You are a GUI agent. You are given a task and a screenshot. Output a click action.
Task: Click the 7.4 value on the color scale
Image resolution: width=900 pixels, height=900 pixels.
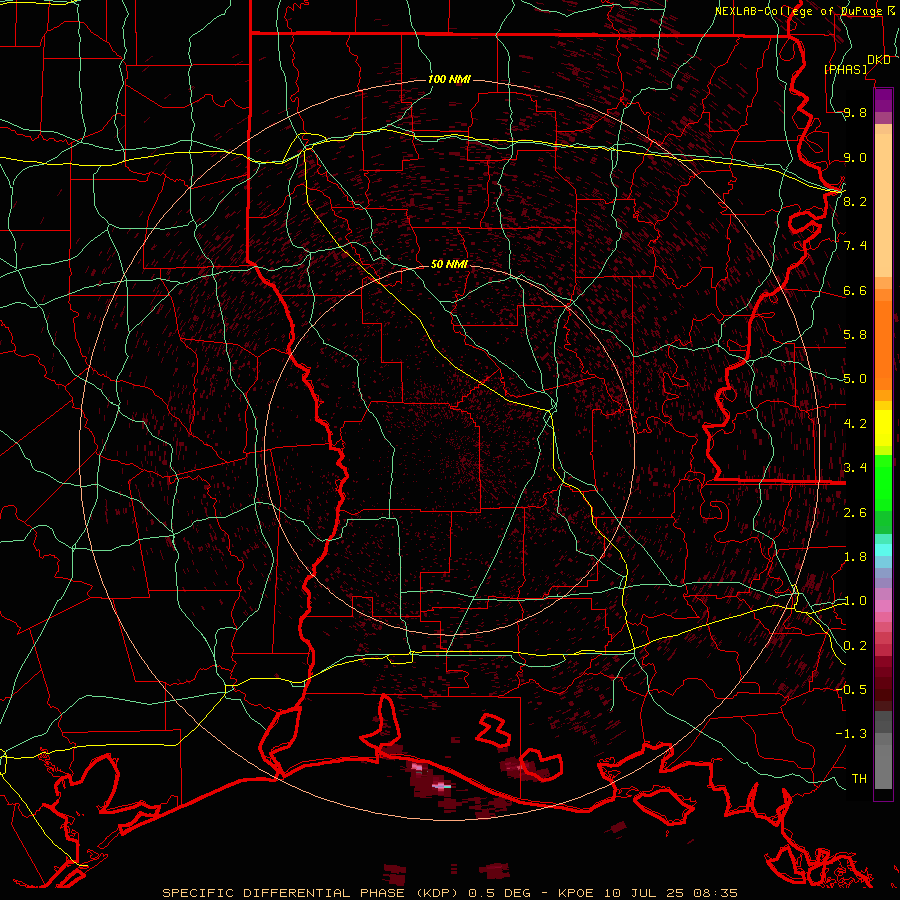(855, 246)
